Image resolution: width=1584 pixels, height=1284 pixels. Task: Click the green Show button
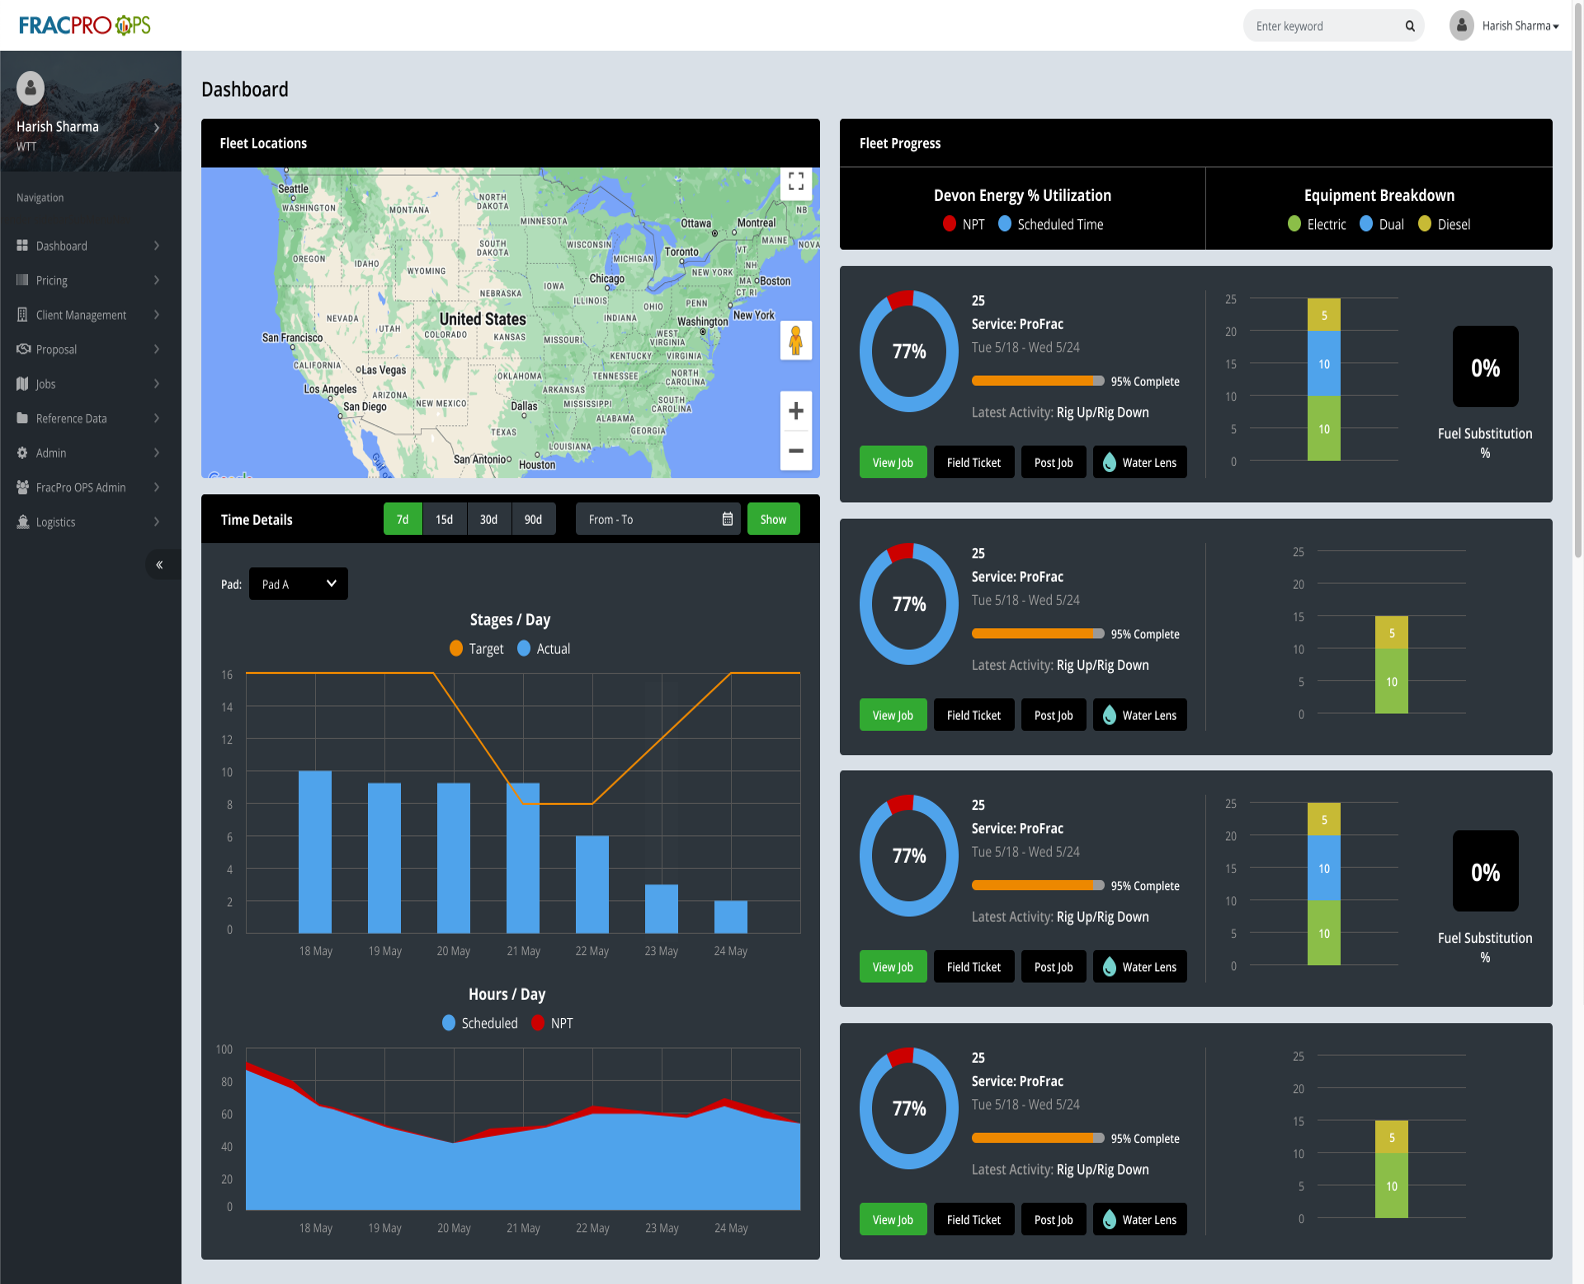pyautogui.click(x=773, y=519)
